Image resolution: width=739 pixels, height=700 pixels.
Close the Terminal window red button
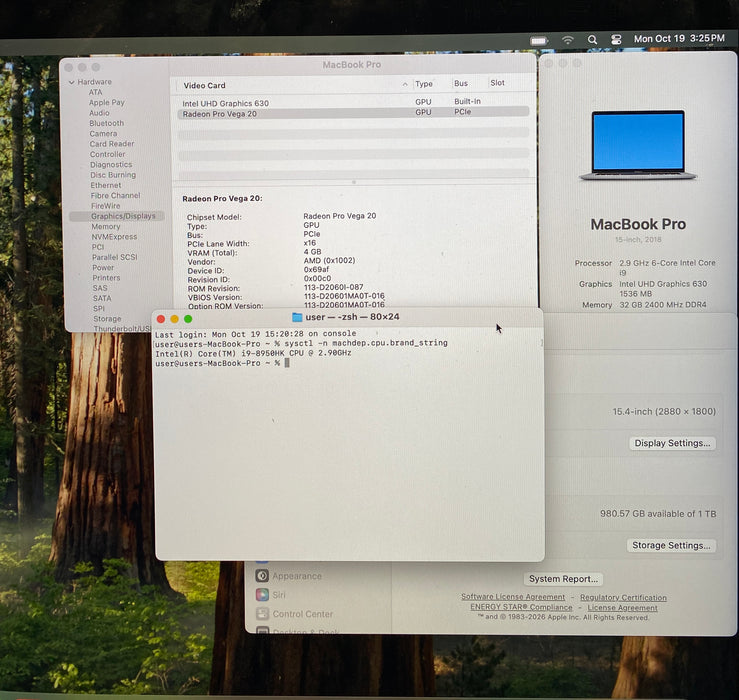pos(161,319)
